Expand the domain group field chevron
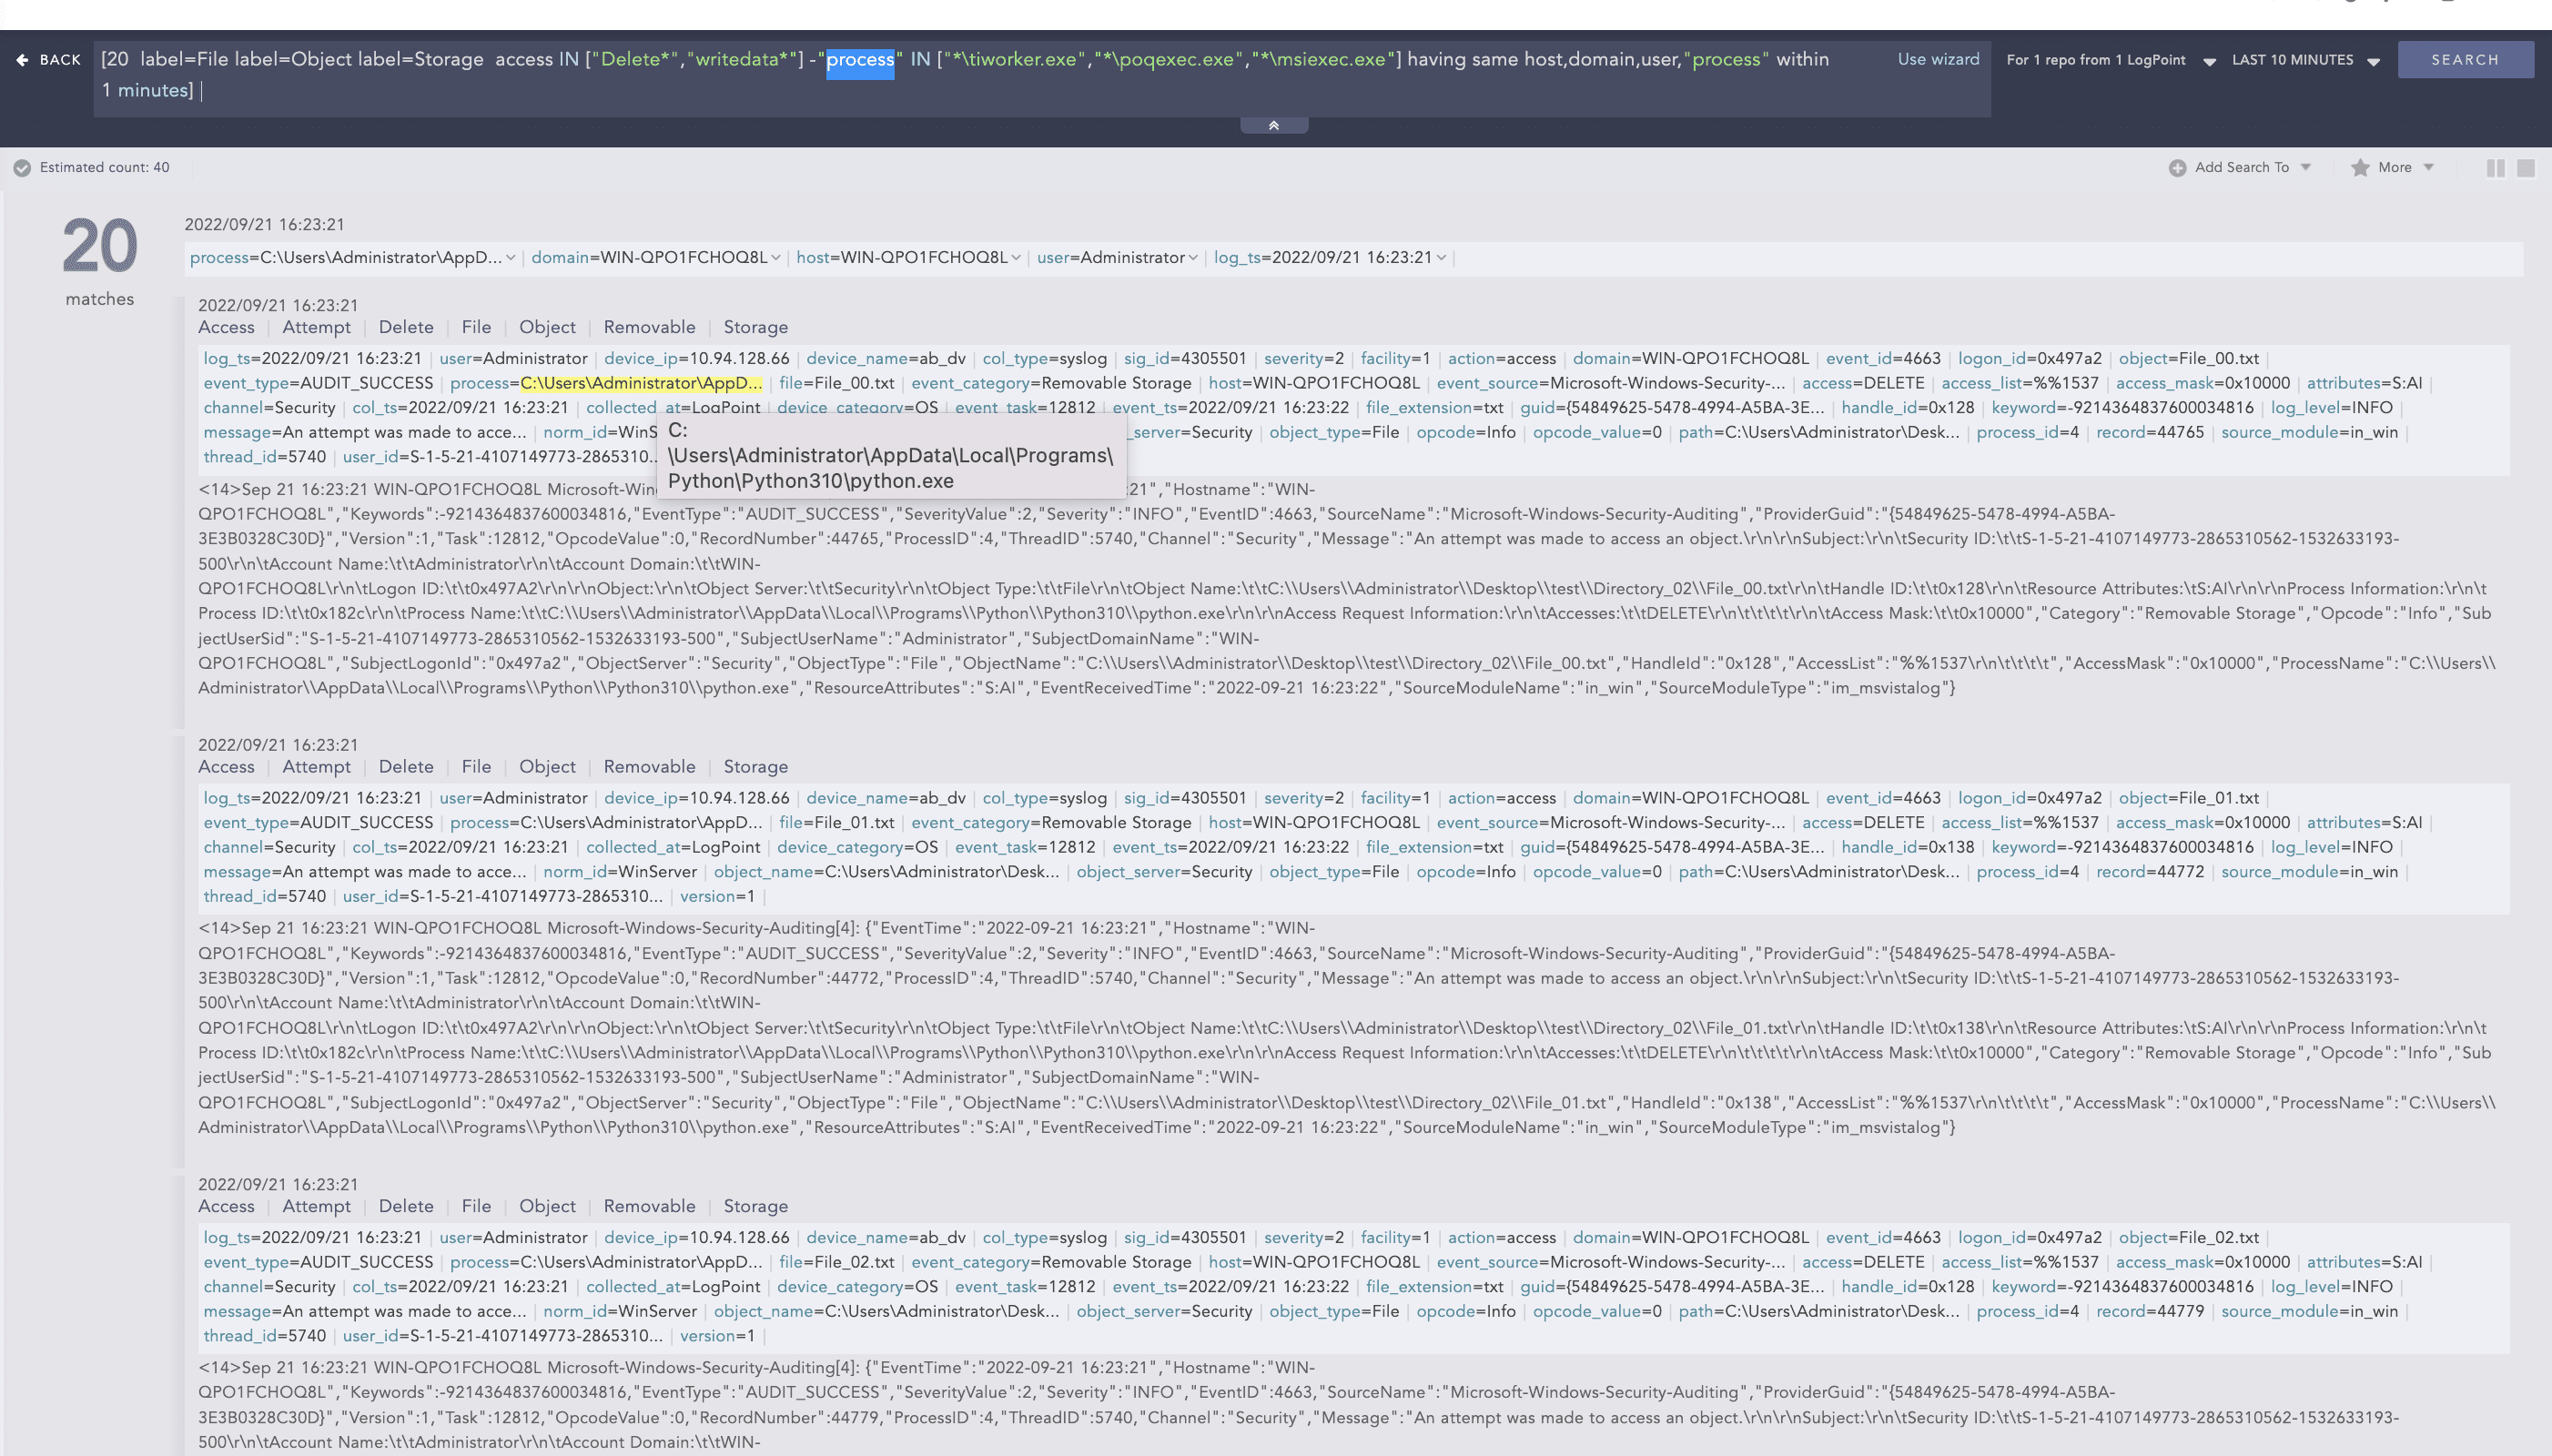This screenshot has width=2552, height=1456. tap(775, 258)
